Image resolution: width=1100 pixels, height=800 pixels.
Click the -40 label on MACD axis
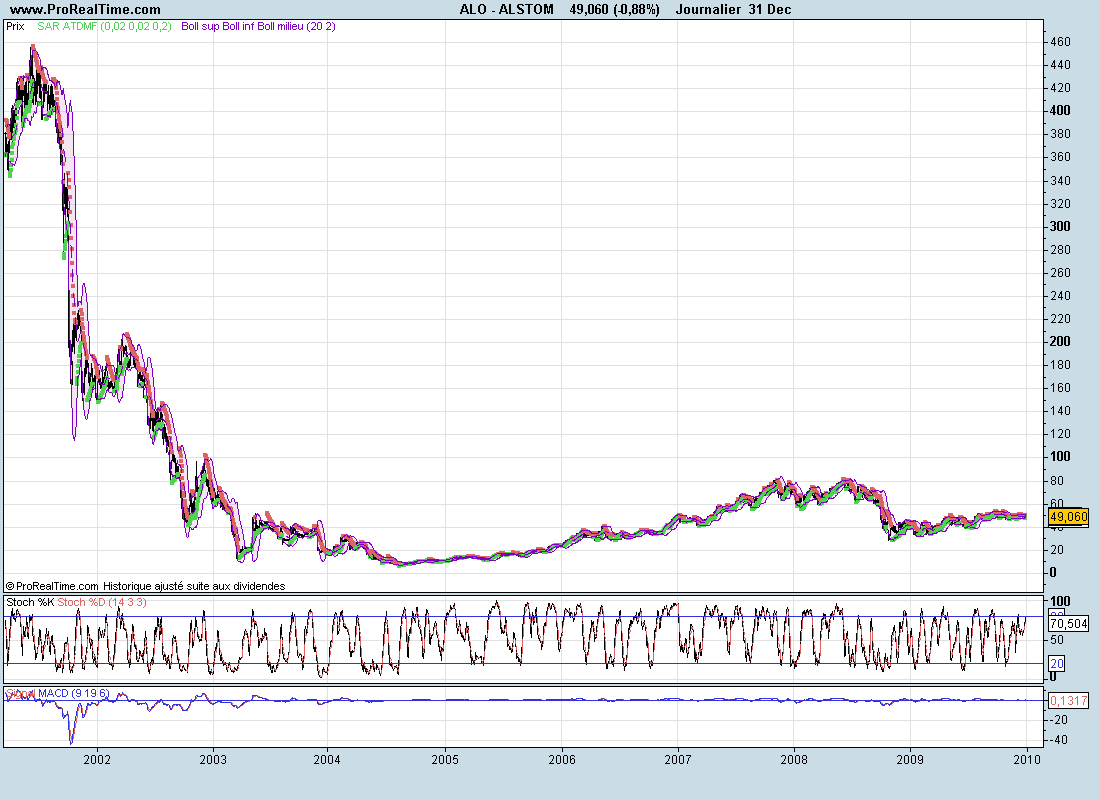pyautogui.click(x=1059, y=740)
